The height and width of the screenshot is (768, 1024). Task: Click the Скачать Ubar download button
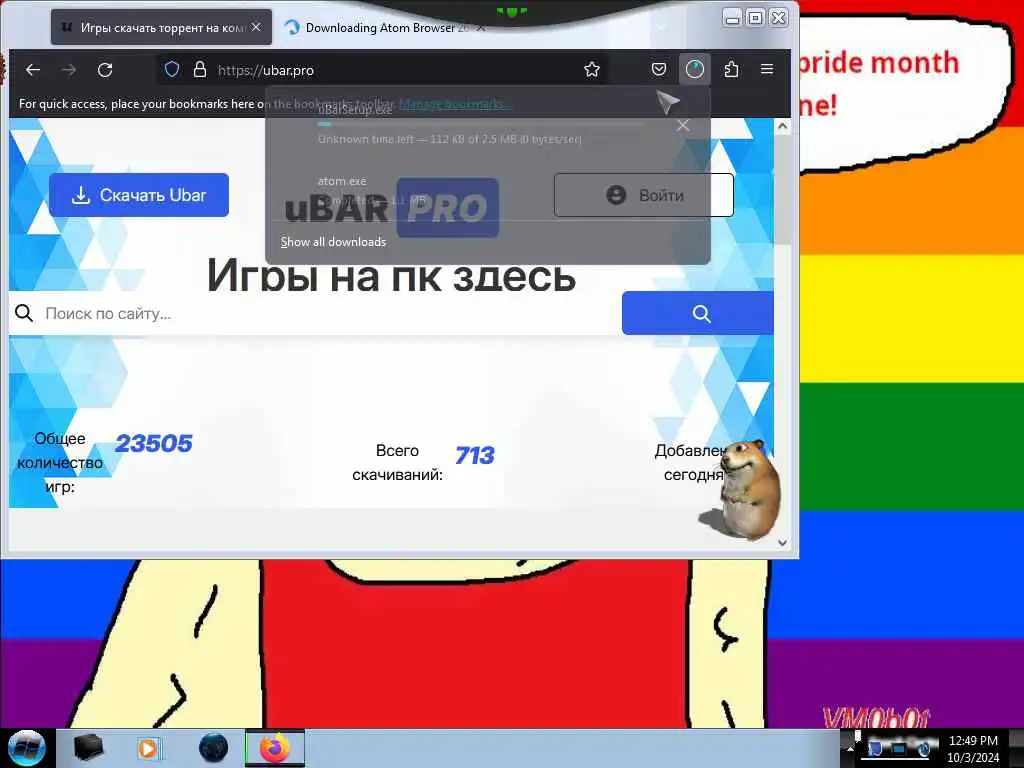tap(139, 195)
